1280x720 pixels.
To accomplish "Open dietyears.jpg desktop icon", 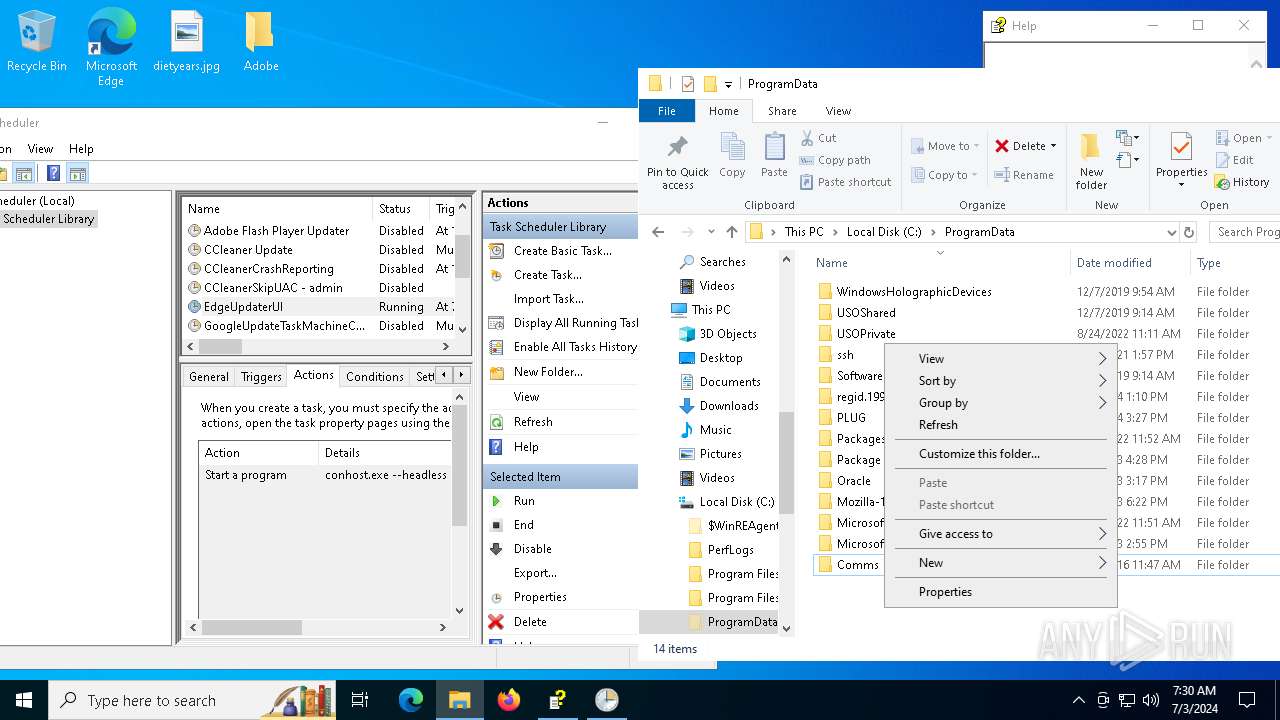I will point(187,42).
